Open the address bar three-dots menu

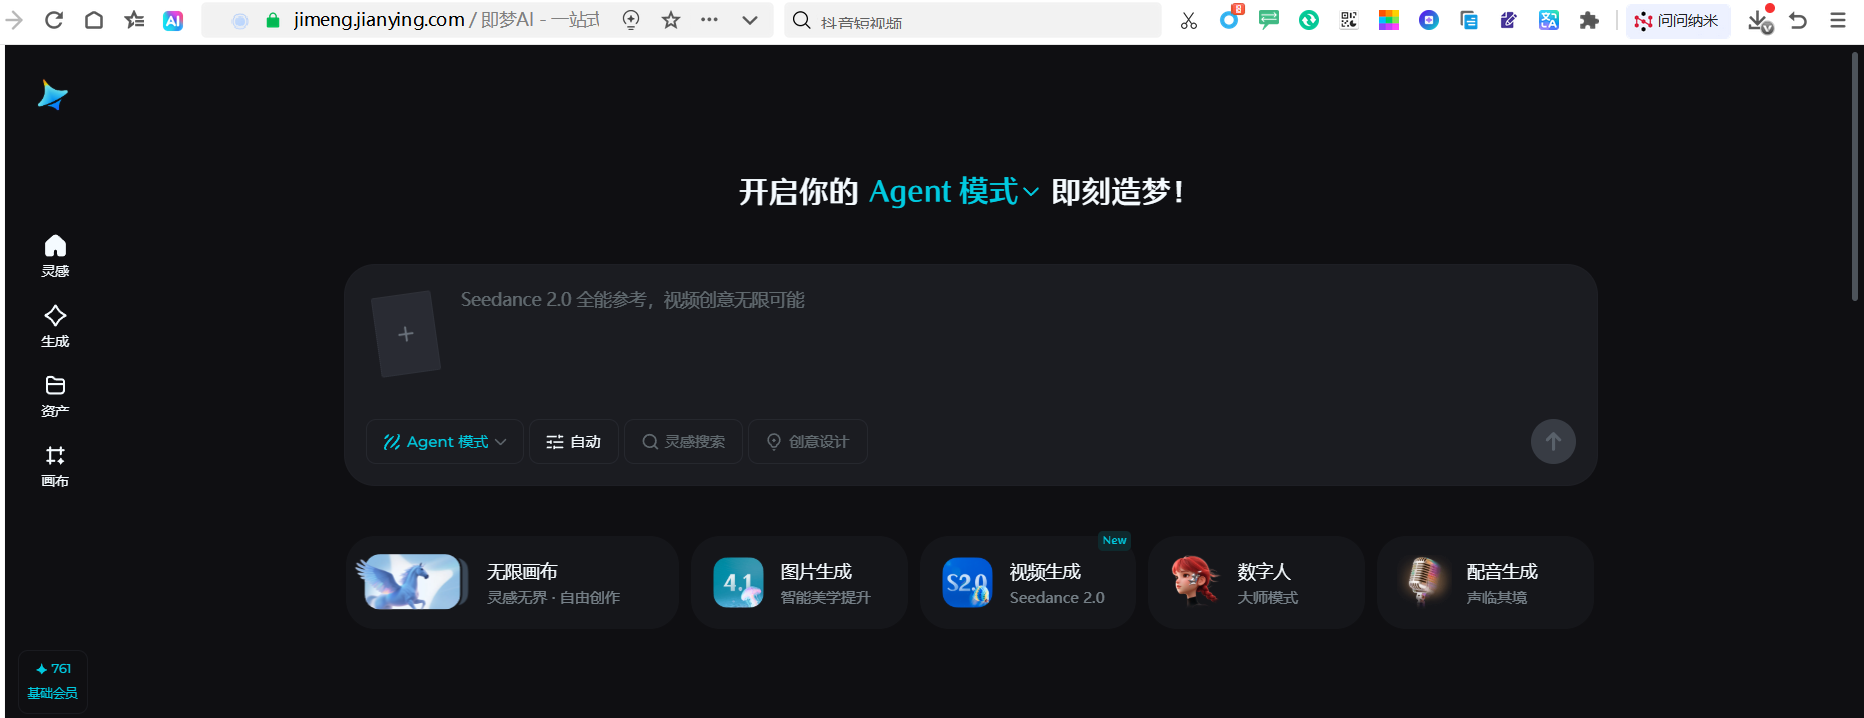click(709, 20)
